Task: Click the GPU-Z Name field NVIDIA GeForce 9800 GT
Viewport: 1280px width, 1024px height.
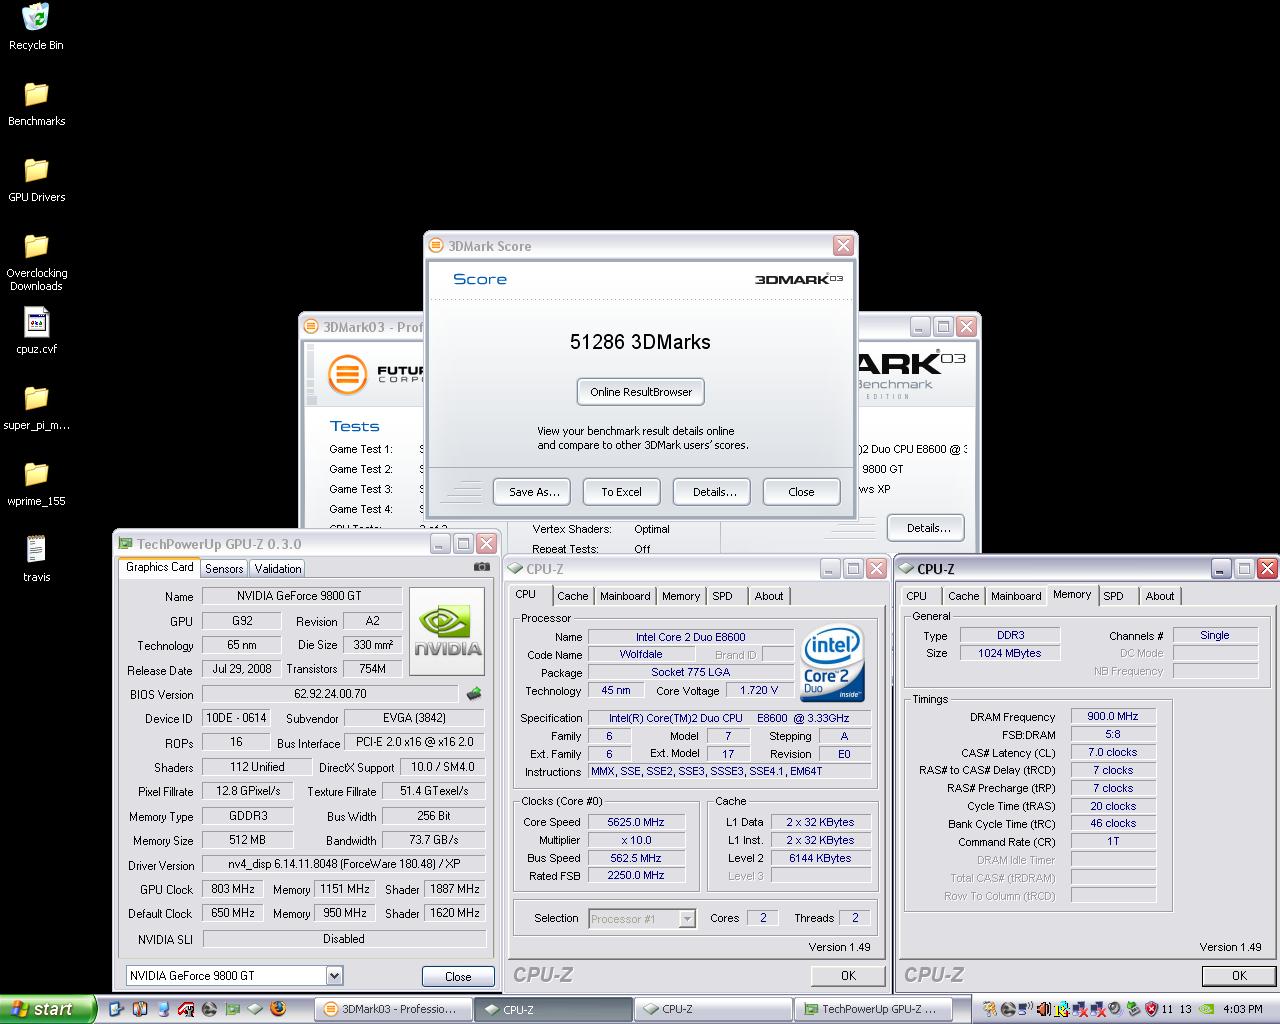Action: pyautogui.click(x=302, y=596)
